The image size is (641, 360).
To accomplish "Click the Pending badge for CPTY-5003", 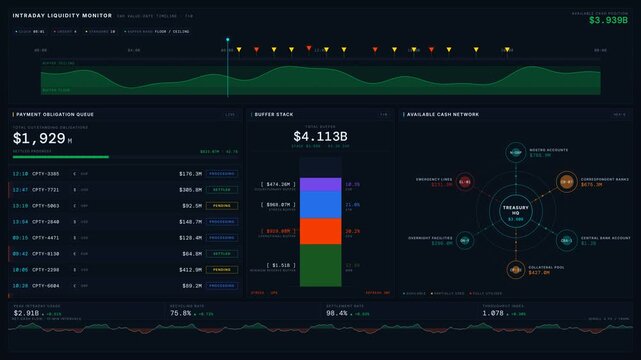I will [222, 206].
